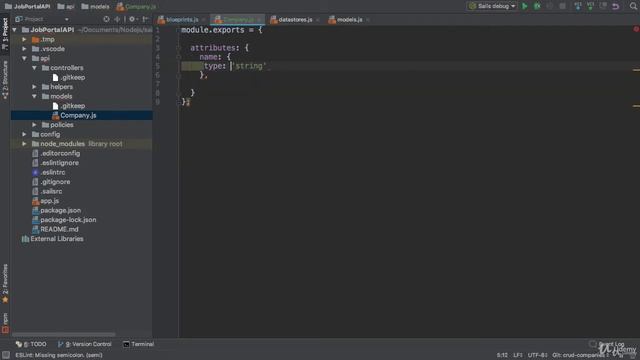Close the models.js tab
Viewport: 640px width, 360px height.
pyautogui.click(x=368, y=20)
